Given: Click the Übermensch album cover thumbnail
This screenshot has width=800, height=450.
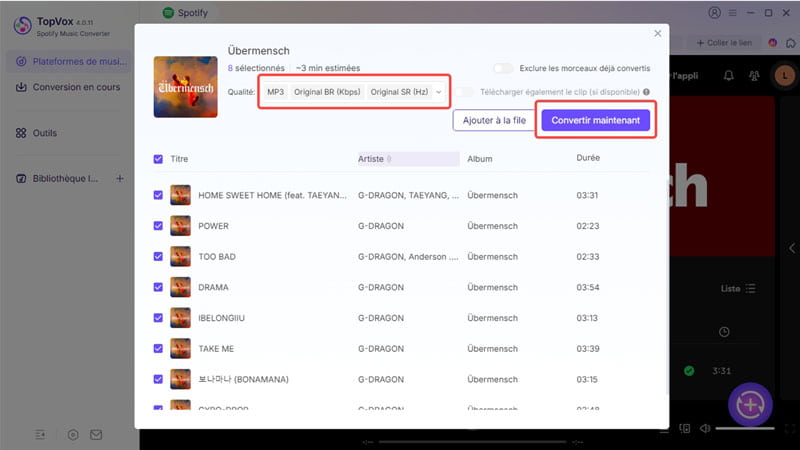Looking at the screenshot, I should click(186, 87).
